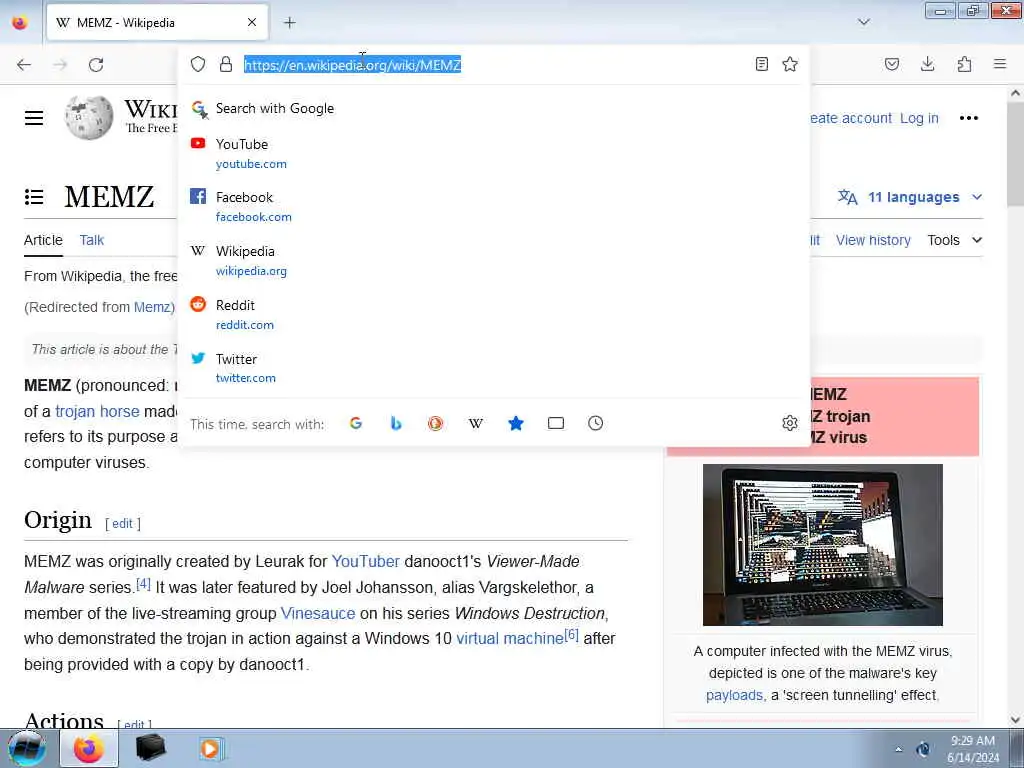Screen dimensions: 1024x768
Task: Select the Reddit suggestion row
Action: [x=494, y=314]
